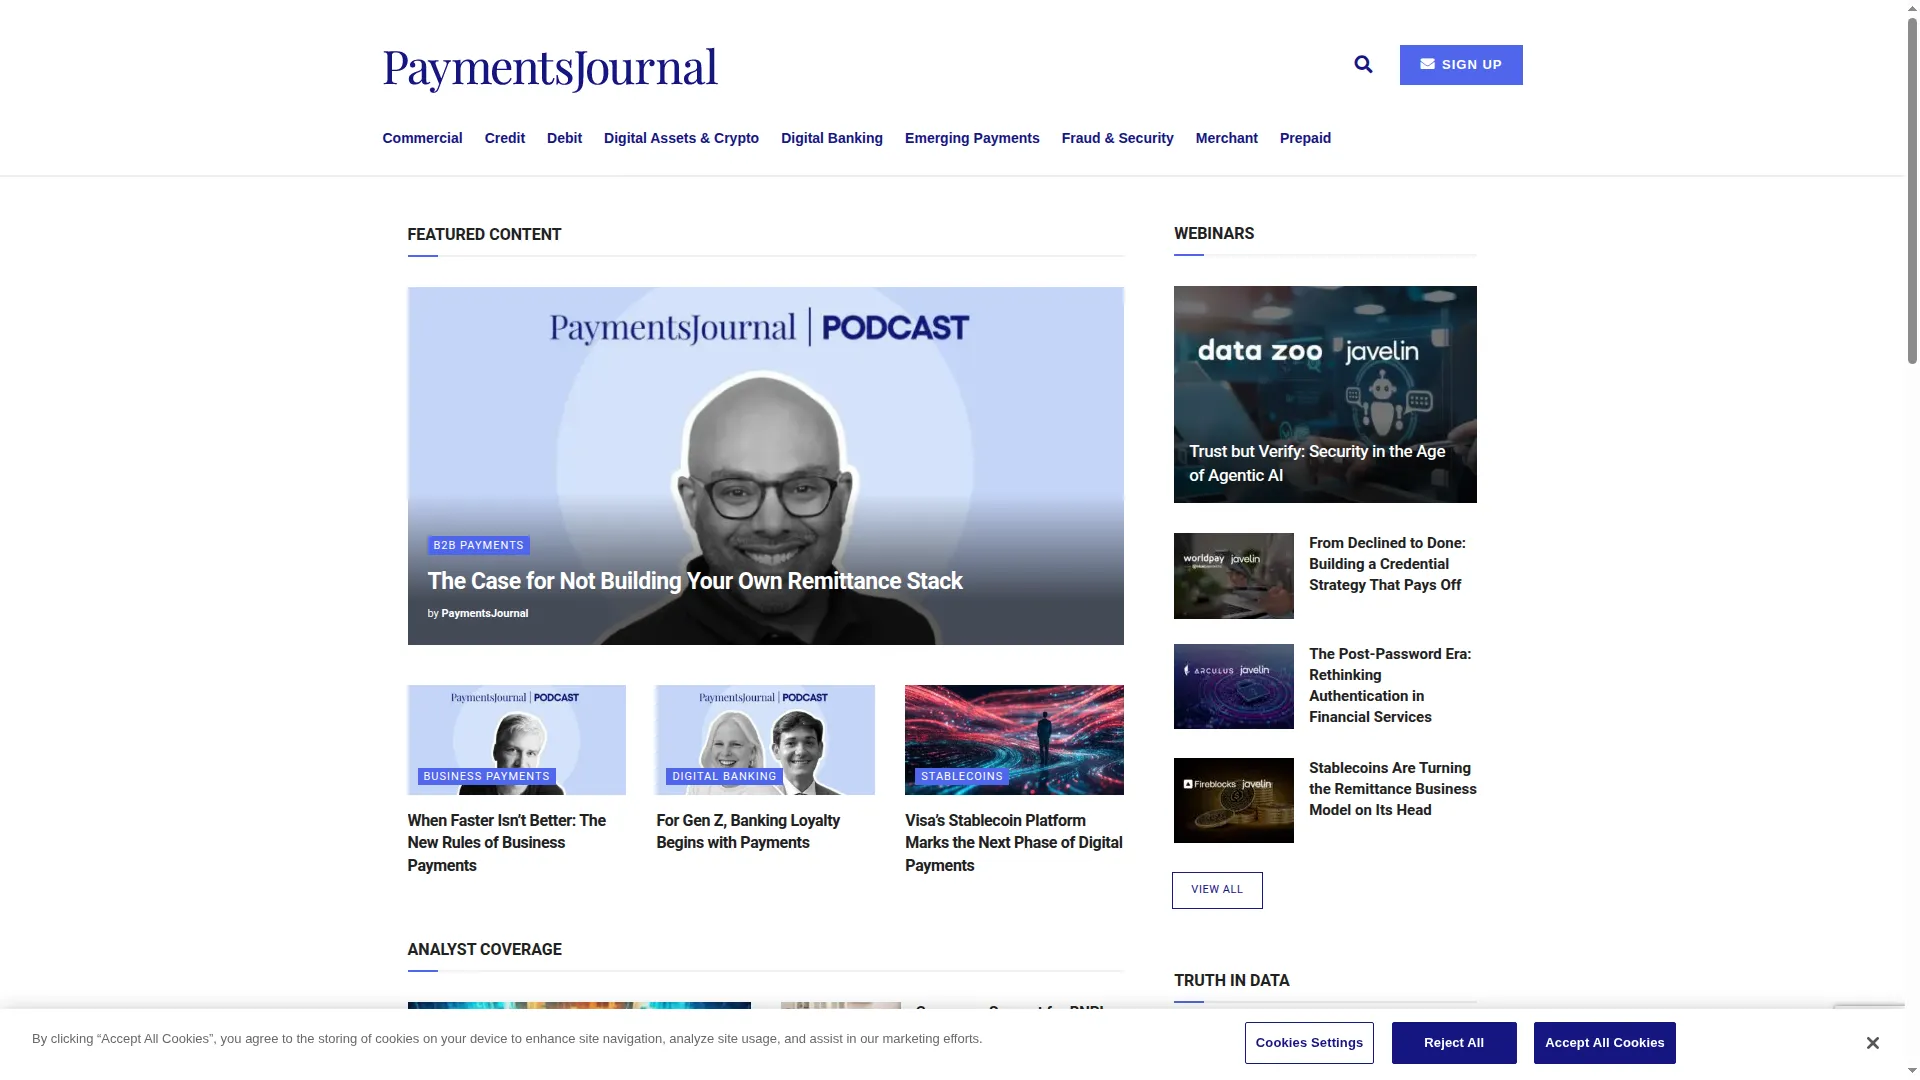
Task: Click Reject All cookies
Action: click(x=1454, y=1043)
